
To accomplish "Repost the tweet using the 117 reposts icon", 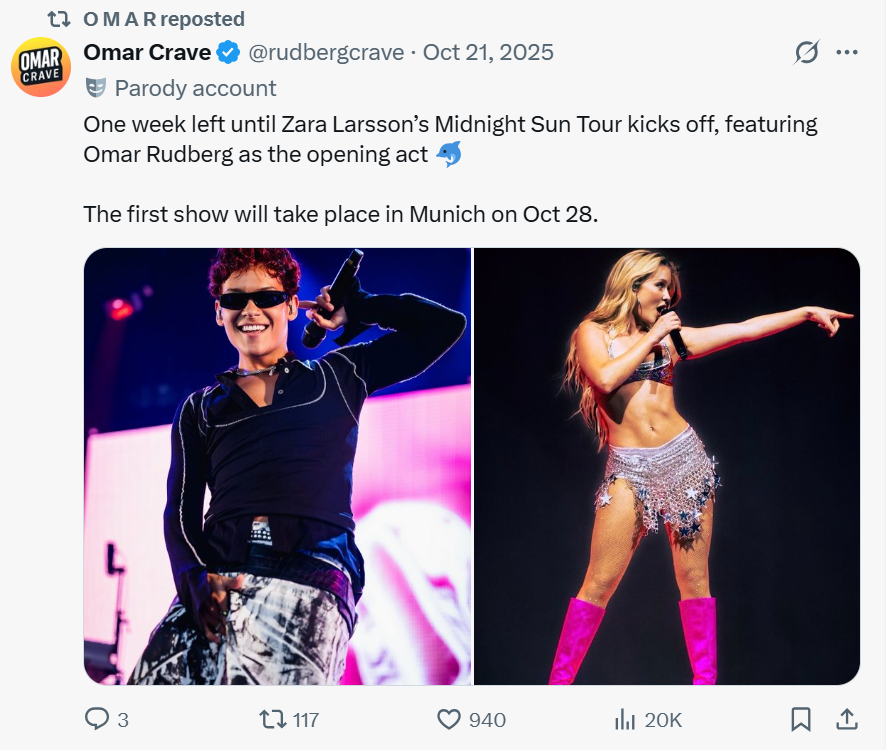I will [x=272, y=719].
